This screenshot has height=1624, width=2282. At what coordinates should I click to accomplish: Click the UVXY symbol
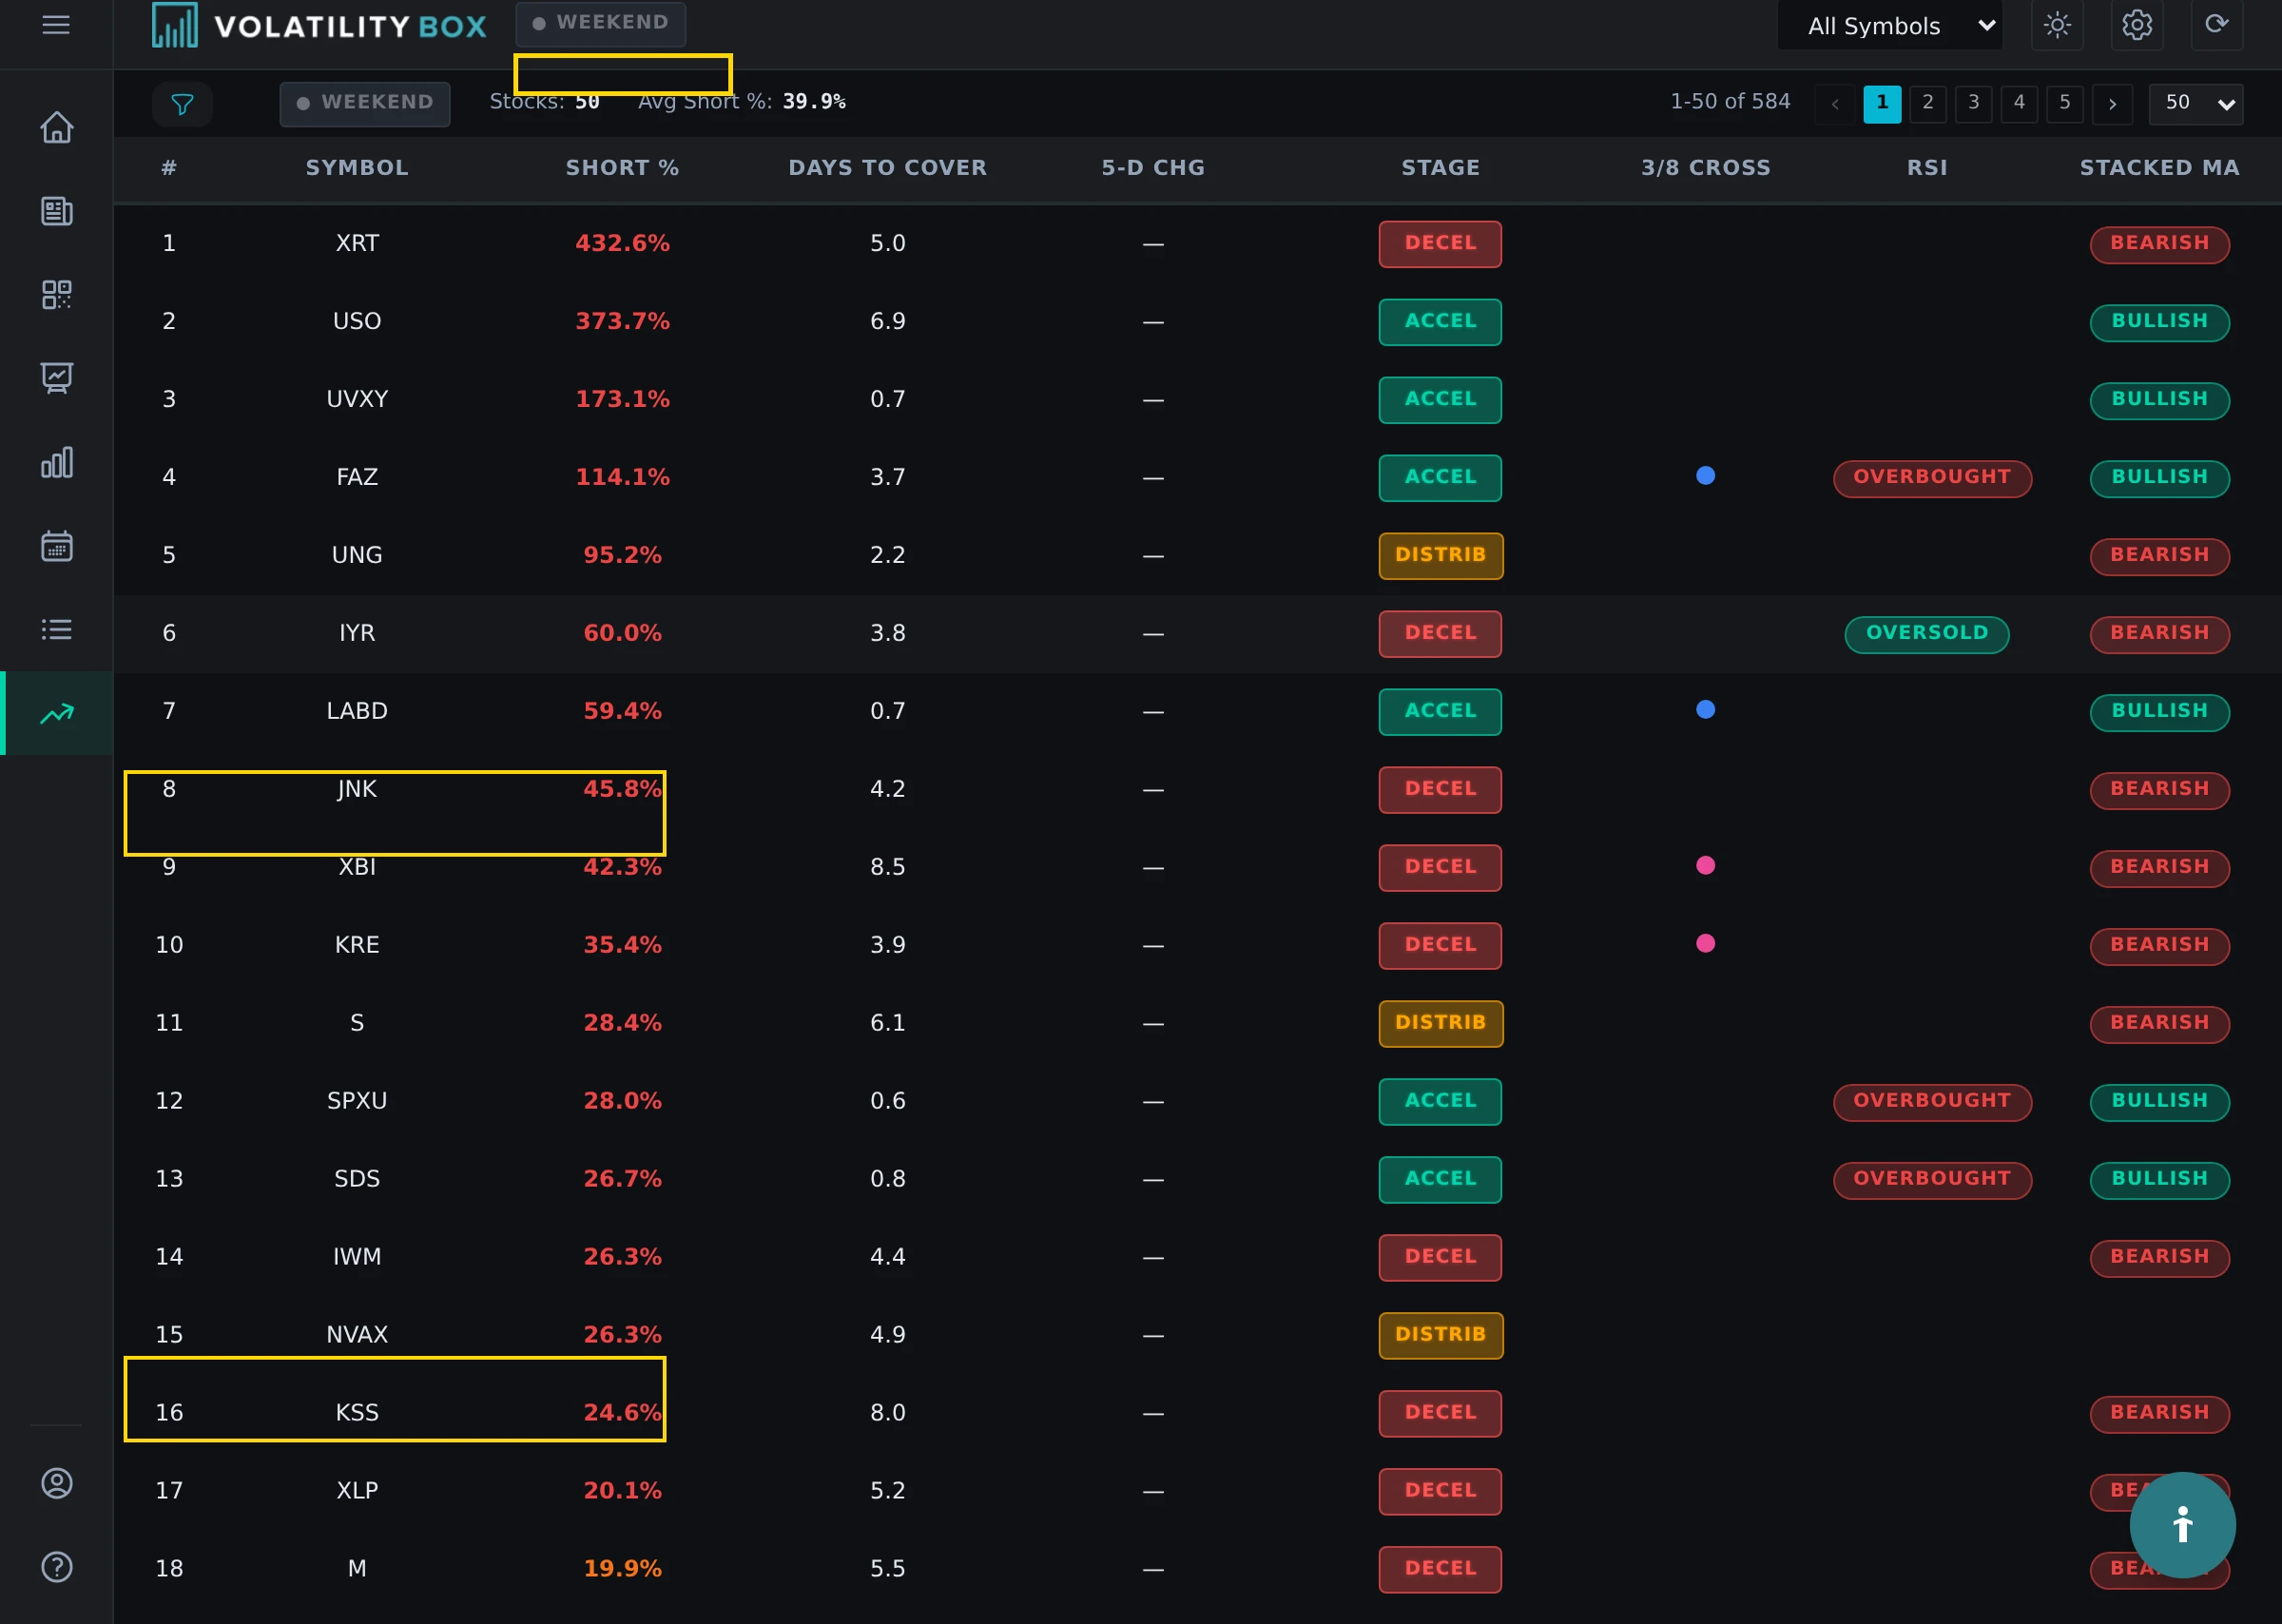[357, 399]
